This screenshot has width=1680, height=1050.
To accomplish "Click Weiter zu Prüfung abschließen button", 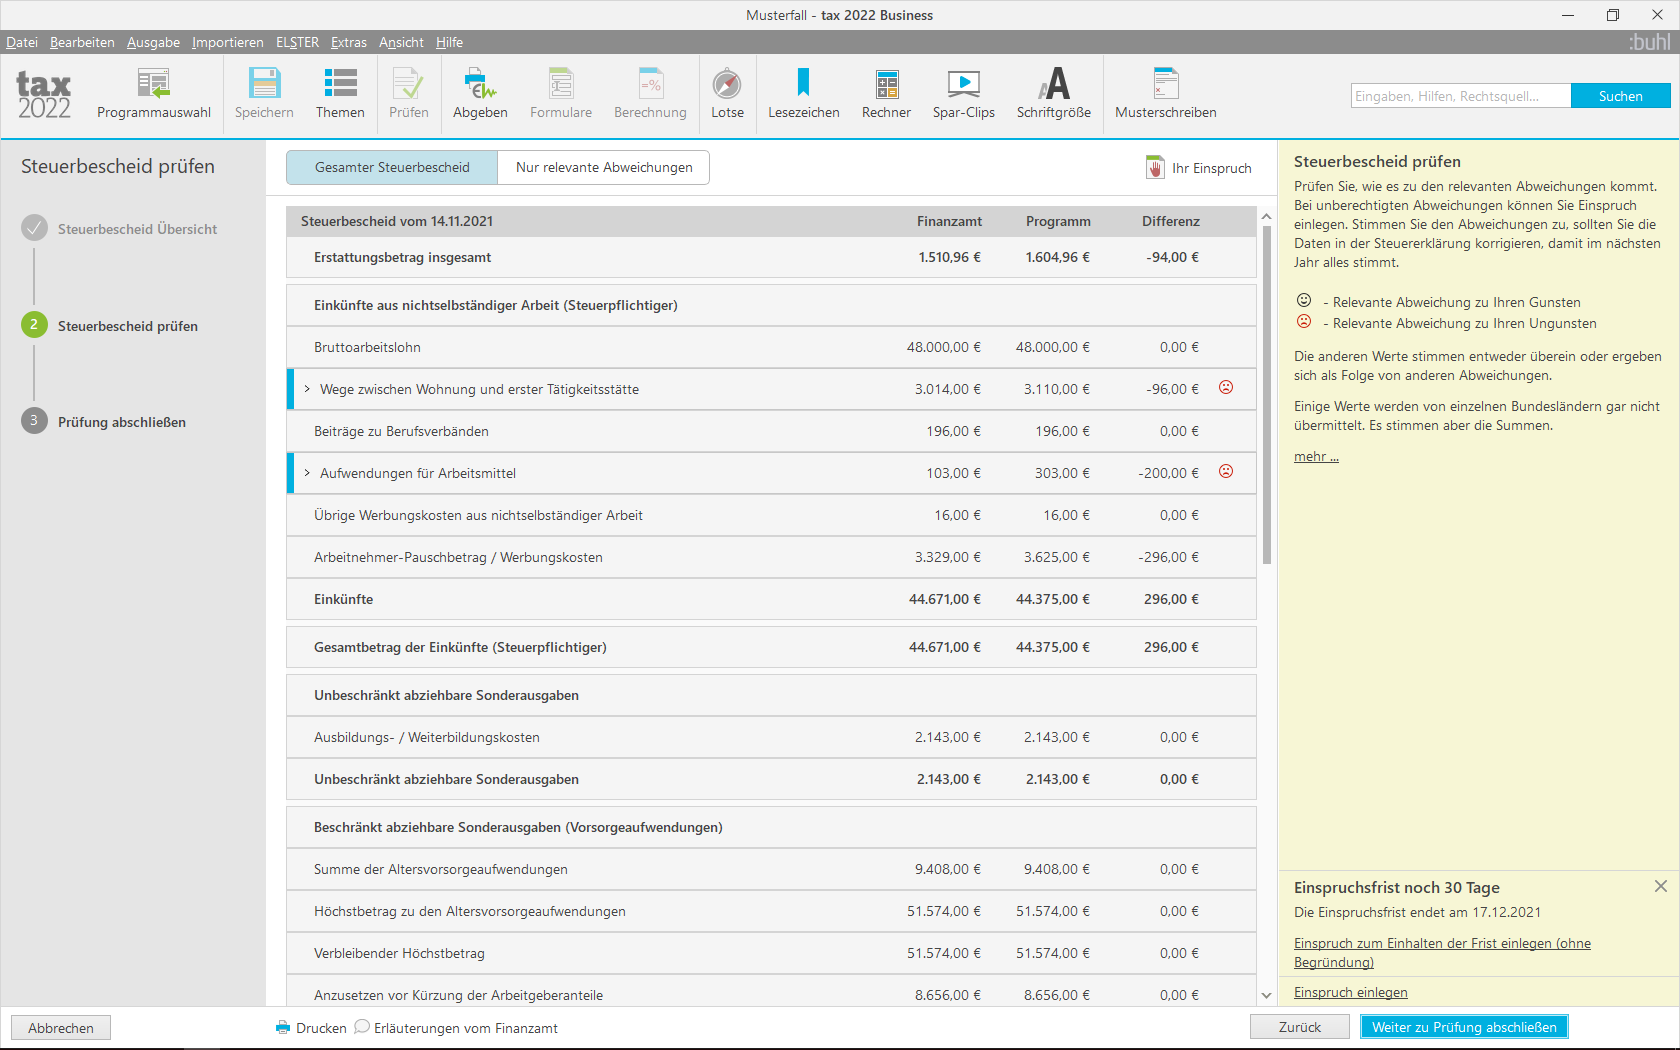I will point(1464,1027).
